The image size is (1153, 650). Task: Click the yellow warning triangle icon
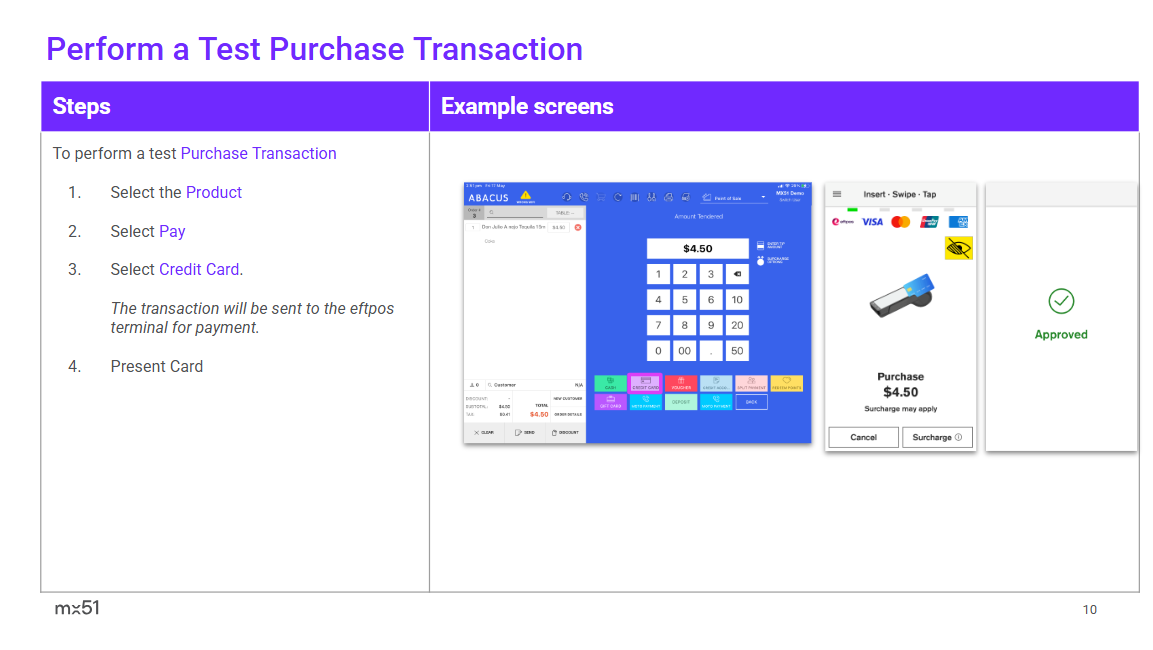coord(525,196)
